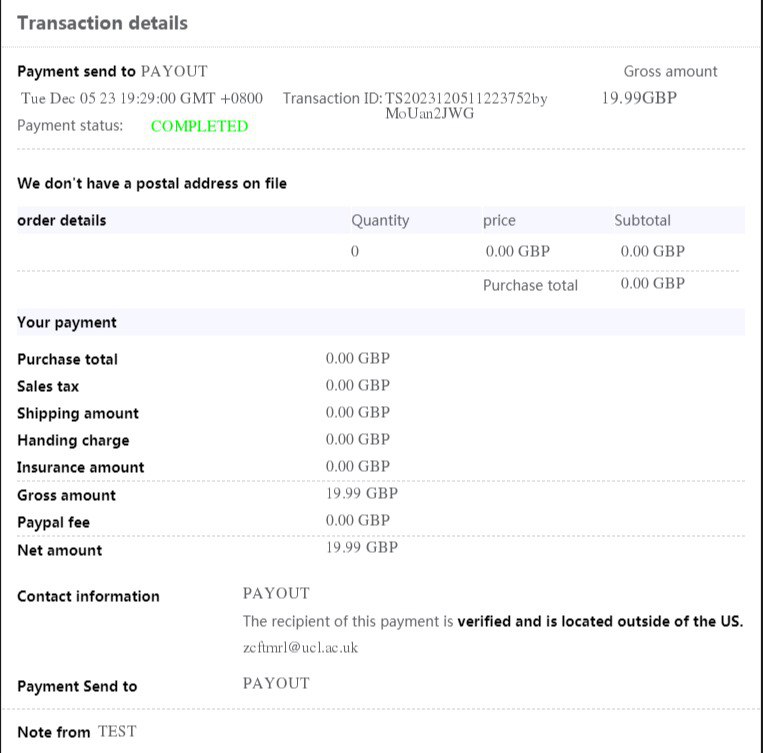This screenshot has height=753, width=763.
Task: Select the Sales tax row label
Action: 48,386
